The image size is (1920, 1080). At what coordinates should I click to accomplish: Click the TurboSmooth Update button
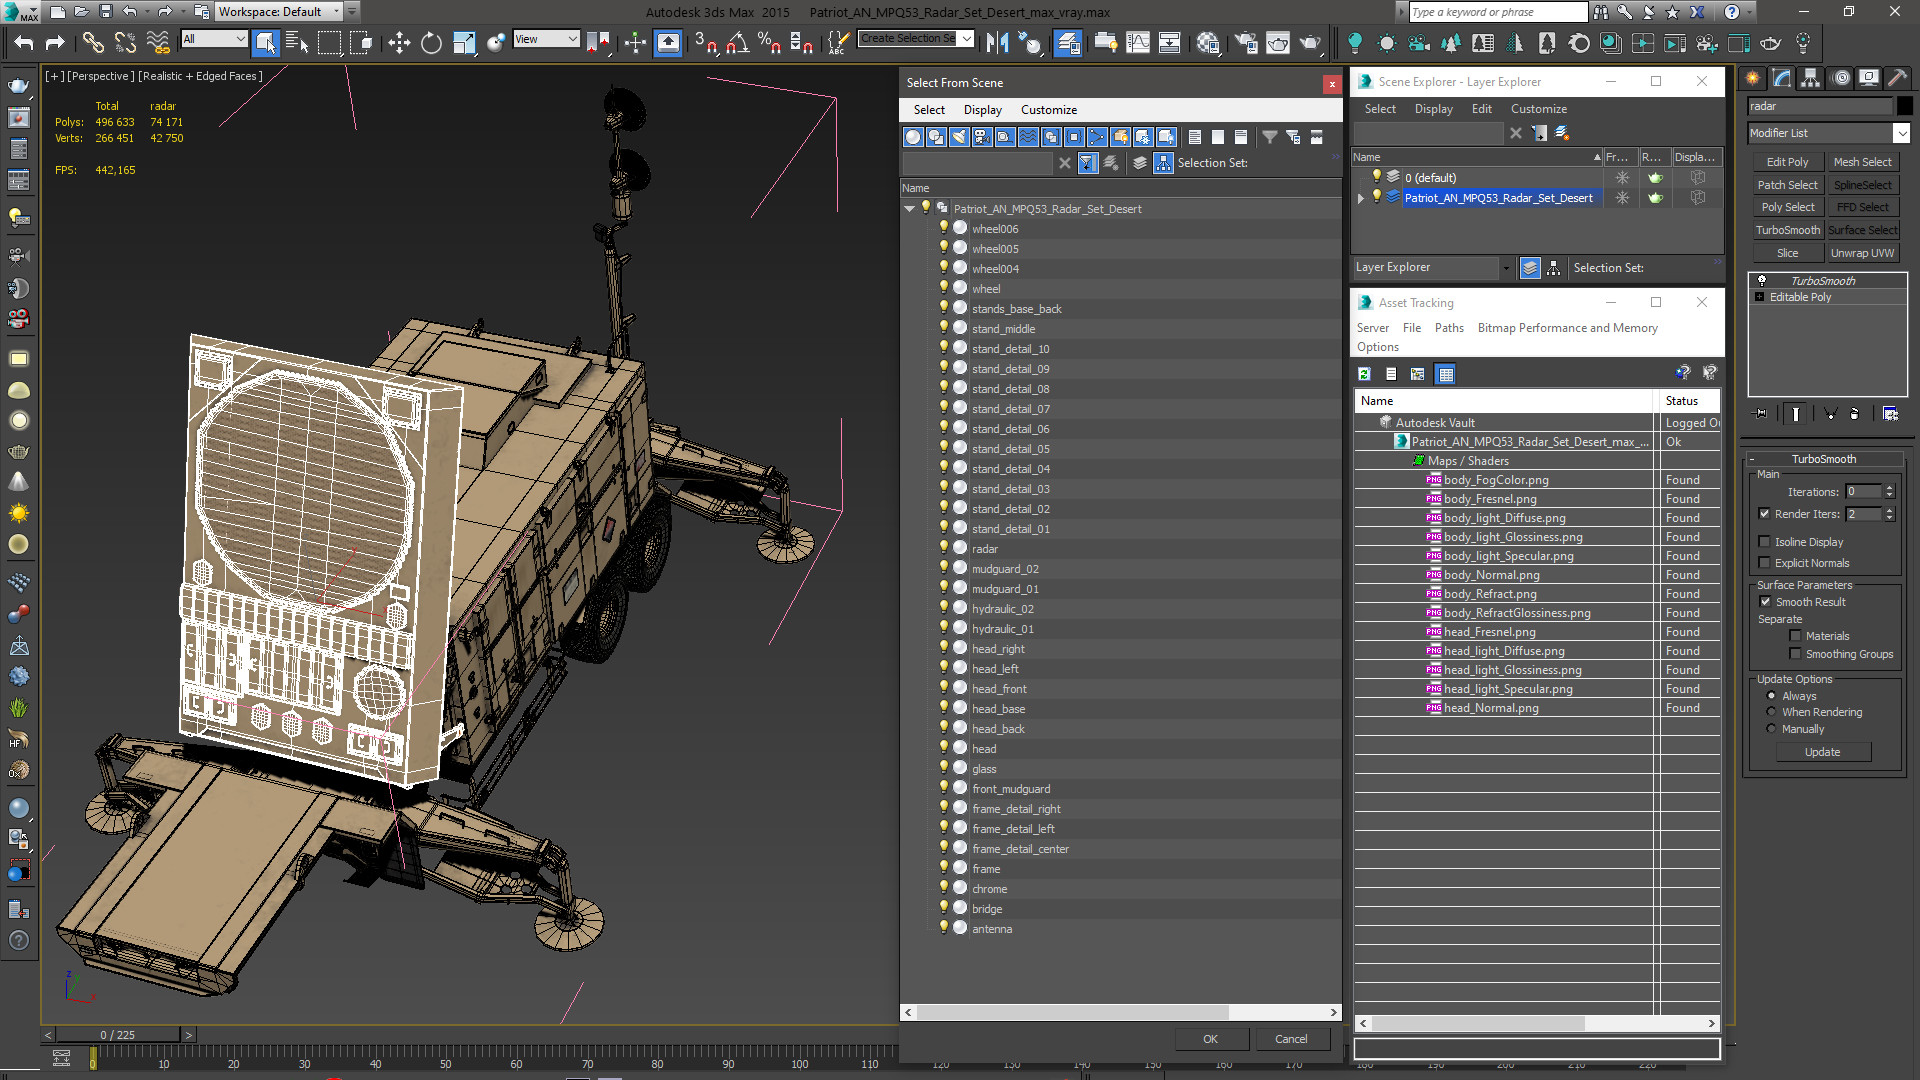coord(1822,752)
